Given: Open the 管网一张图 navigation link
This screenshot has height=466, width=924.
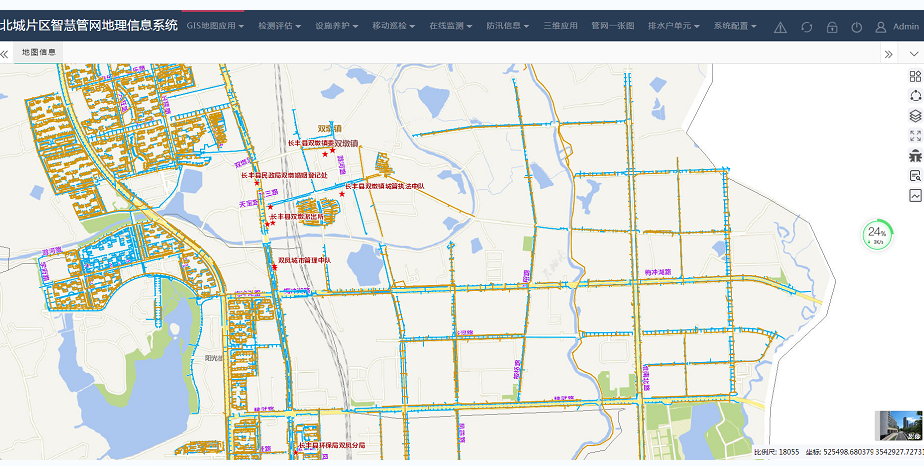Looking at the screenshot, I should [612, 26].
